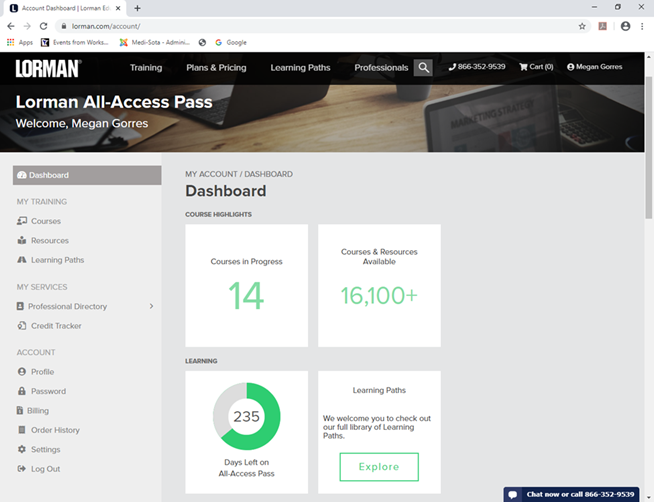Open the Cart (0) link
Viewport: 654px width, 502px height.
click(x=536, y=67)
